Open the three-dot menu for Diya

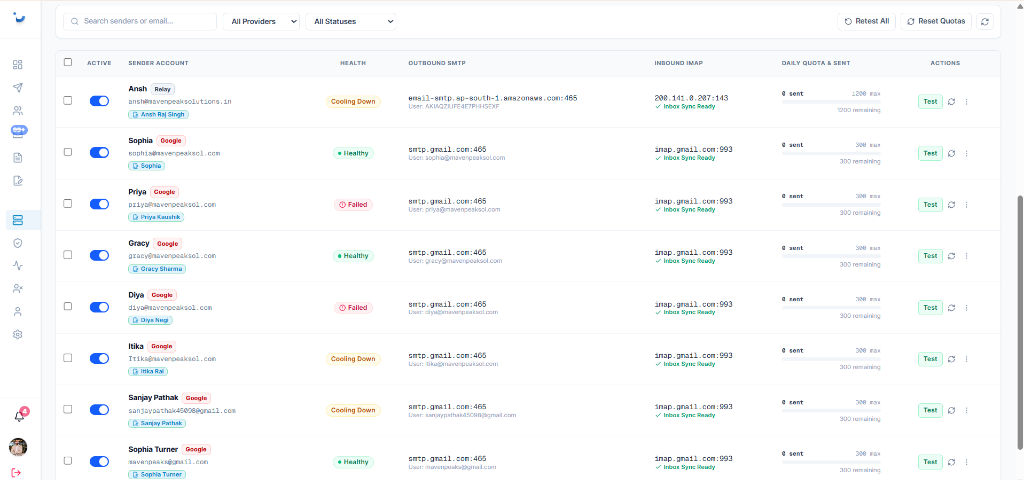click(x=967, y=307)
